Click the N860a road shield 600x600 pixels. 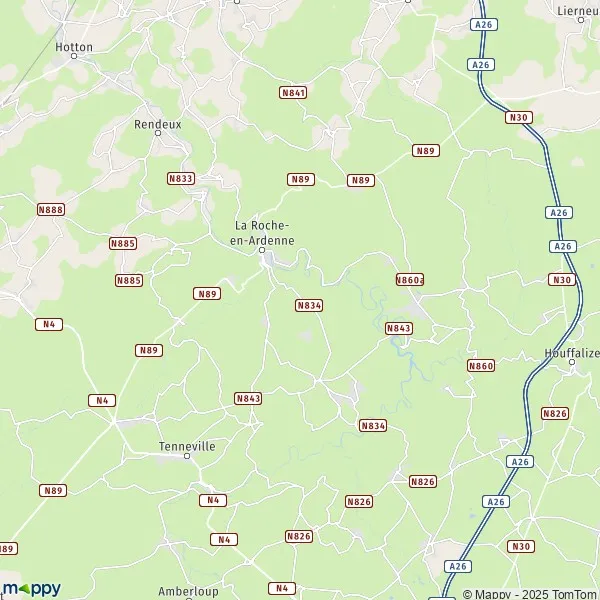410,280
